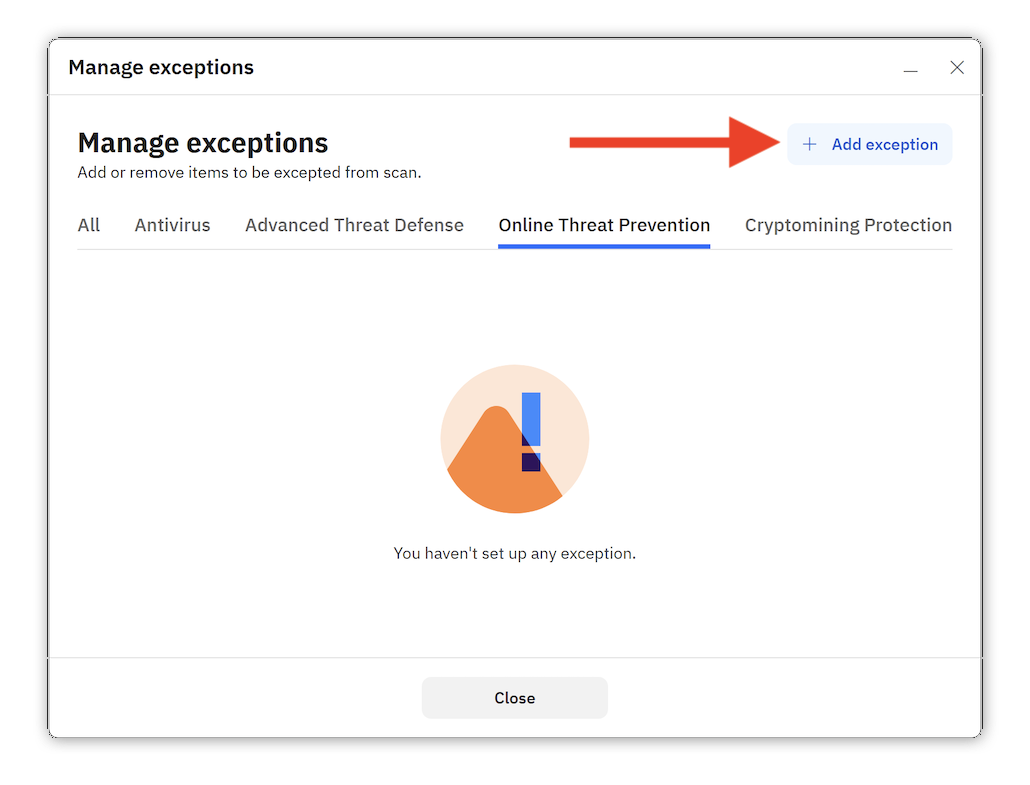Select the Online Threat Prevention tab
This screenshot has height=785, width=1030.
pos(604,225)
